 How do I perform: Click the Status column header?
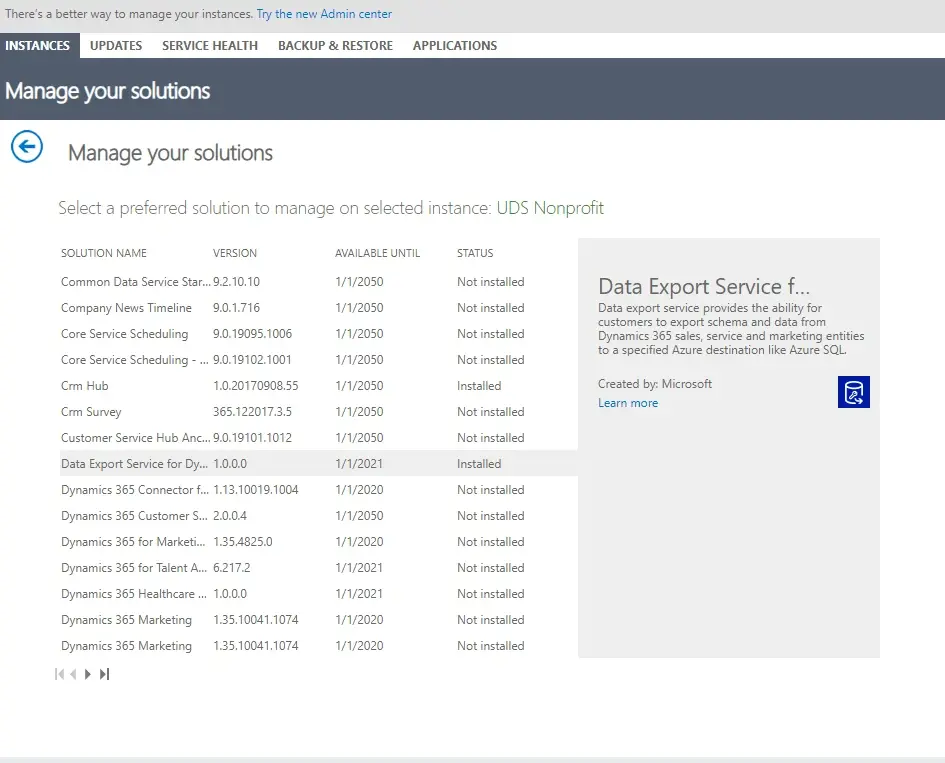[x=475, y=253]
